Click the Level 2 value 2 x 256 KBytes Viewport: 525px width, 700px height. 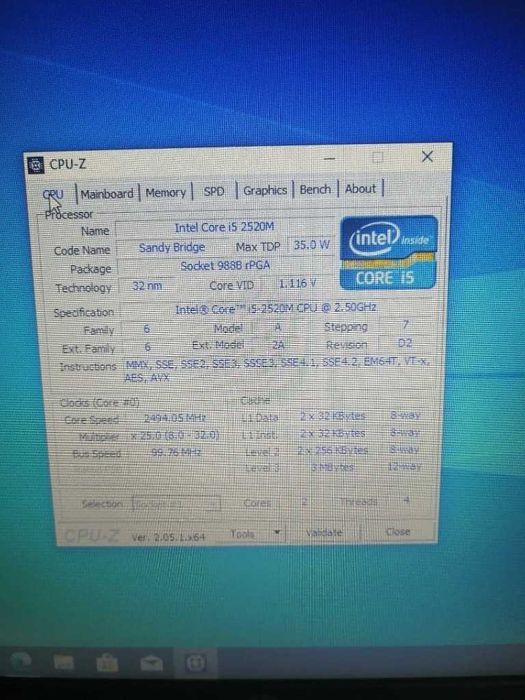[x=333, y=450]
